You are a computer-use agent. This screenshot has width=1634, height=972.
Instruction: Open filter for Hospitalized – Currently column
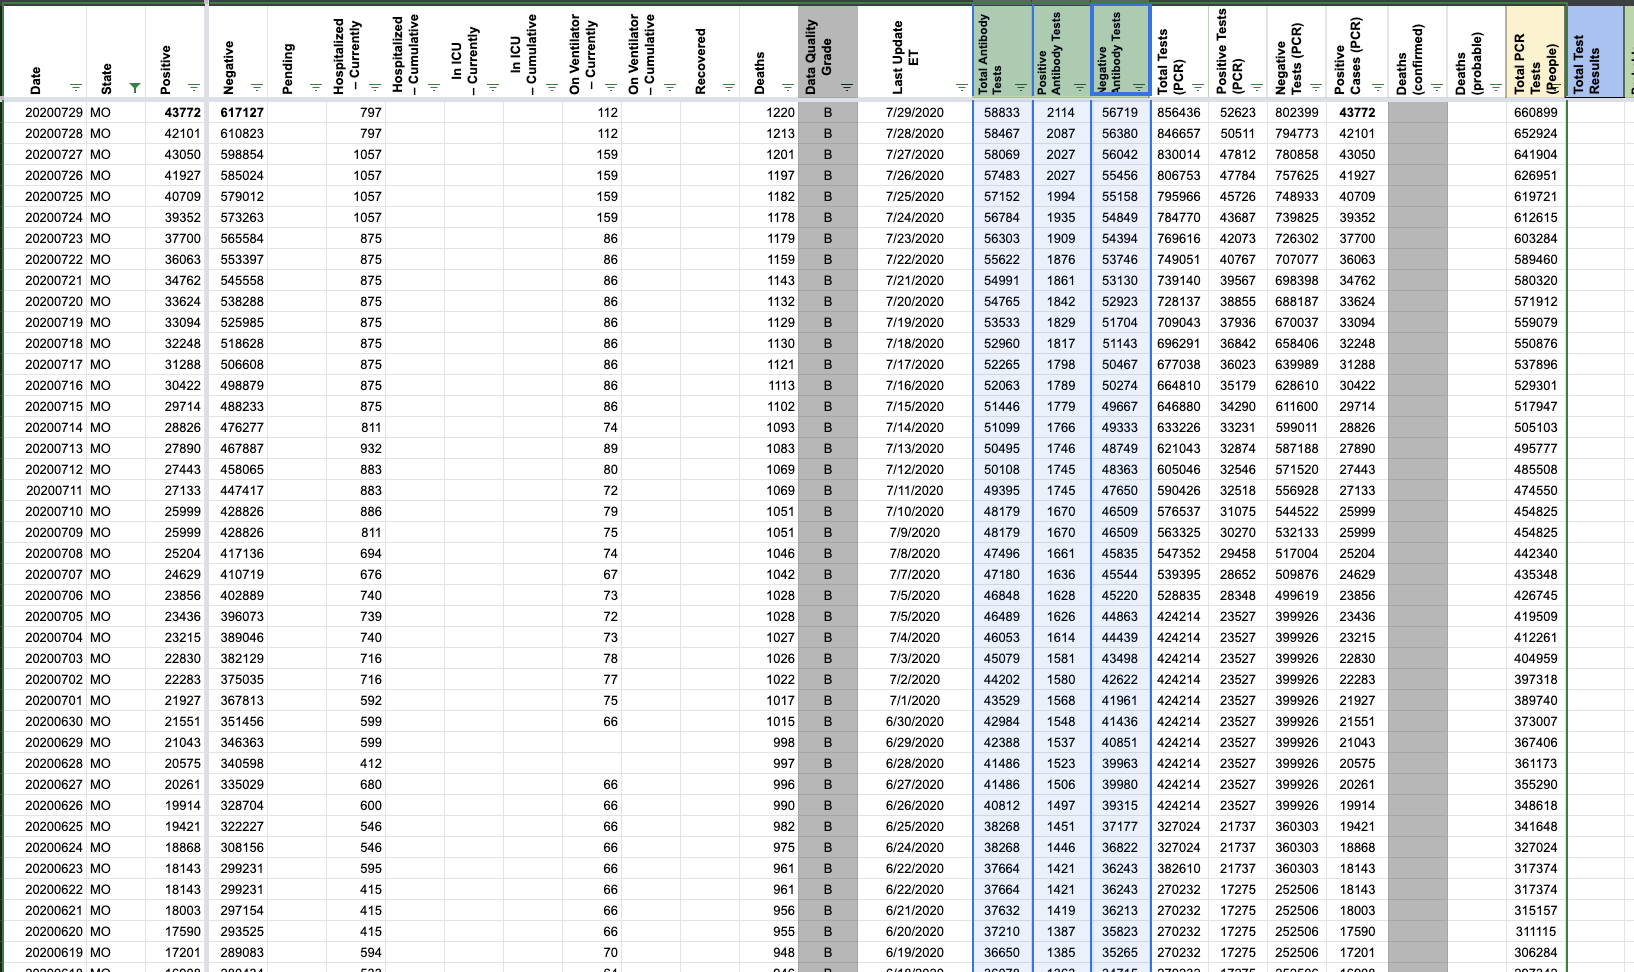click(x=374, y=88)
